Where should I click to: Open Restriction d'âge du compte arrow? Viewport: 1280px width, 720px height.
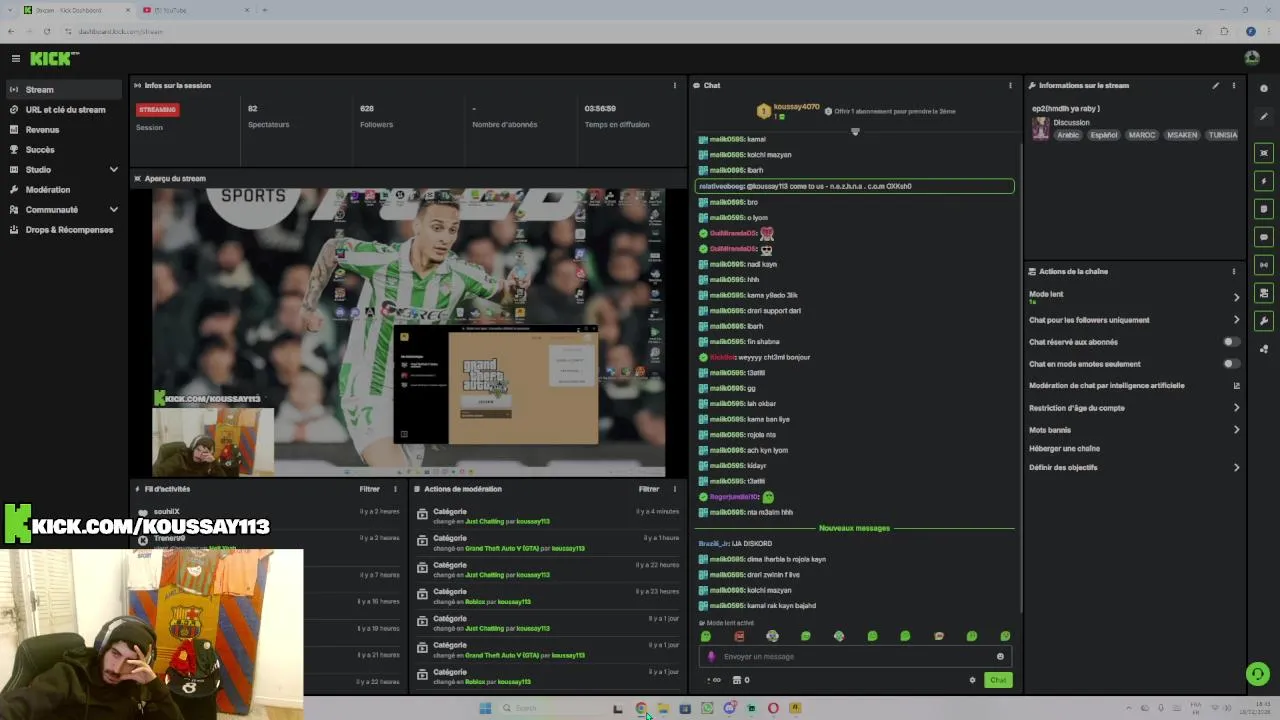click(x=1236, y=408)
